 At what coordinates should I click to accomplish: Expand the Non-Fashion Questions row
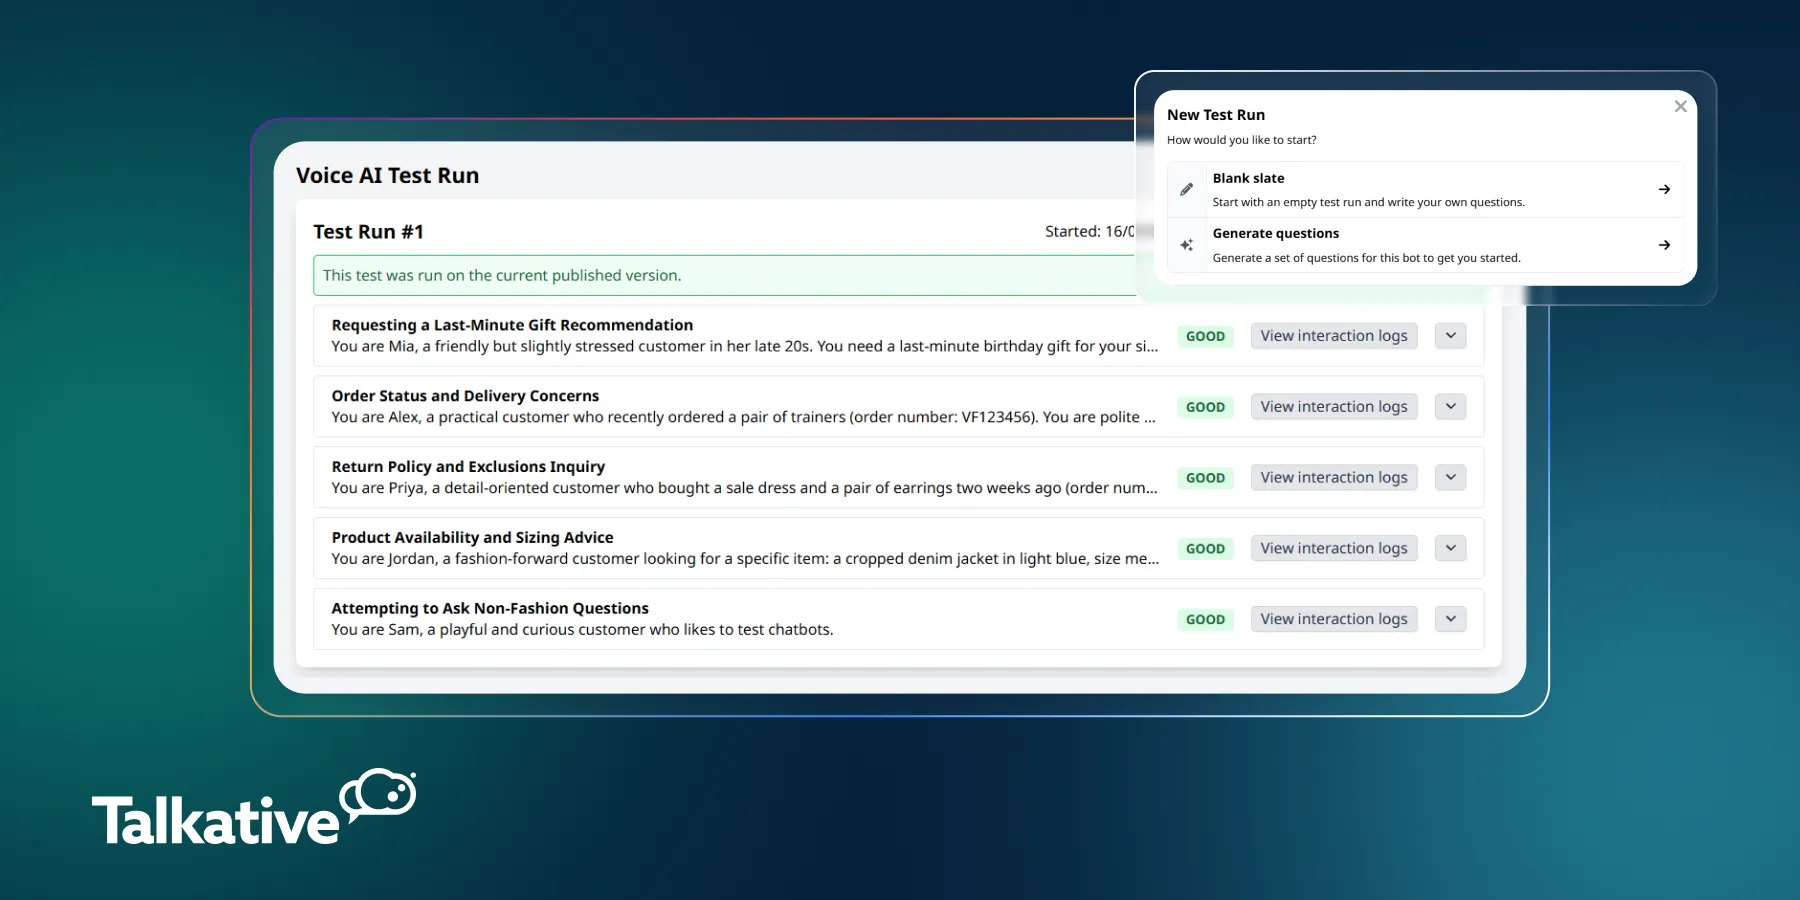[x=1450, y=619]
